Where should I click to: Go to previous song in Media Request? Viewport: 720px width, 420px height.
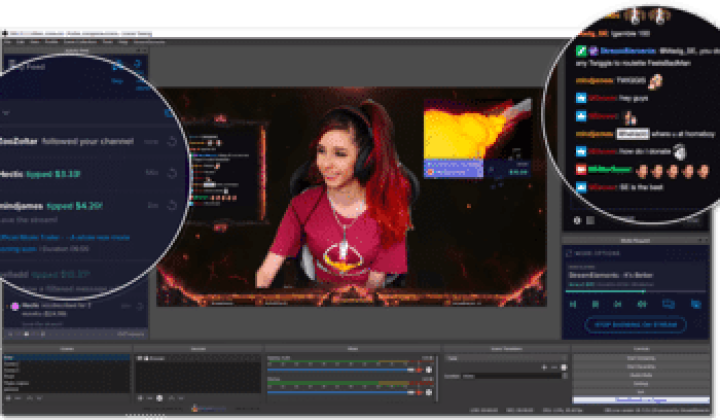coord(575,303)
